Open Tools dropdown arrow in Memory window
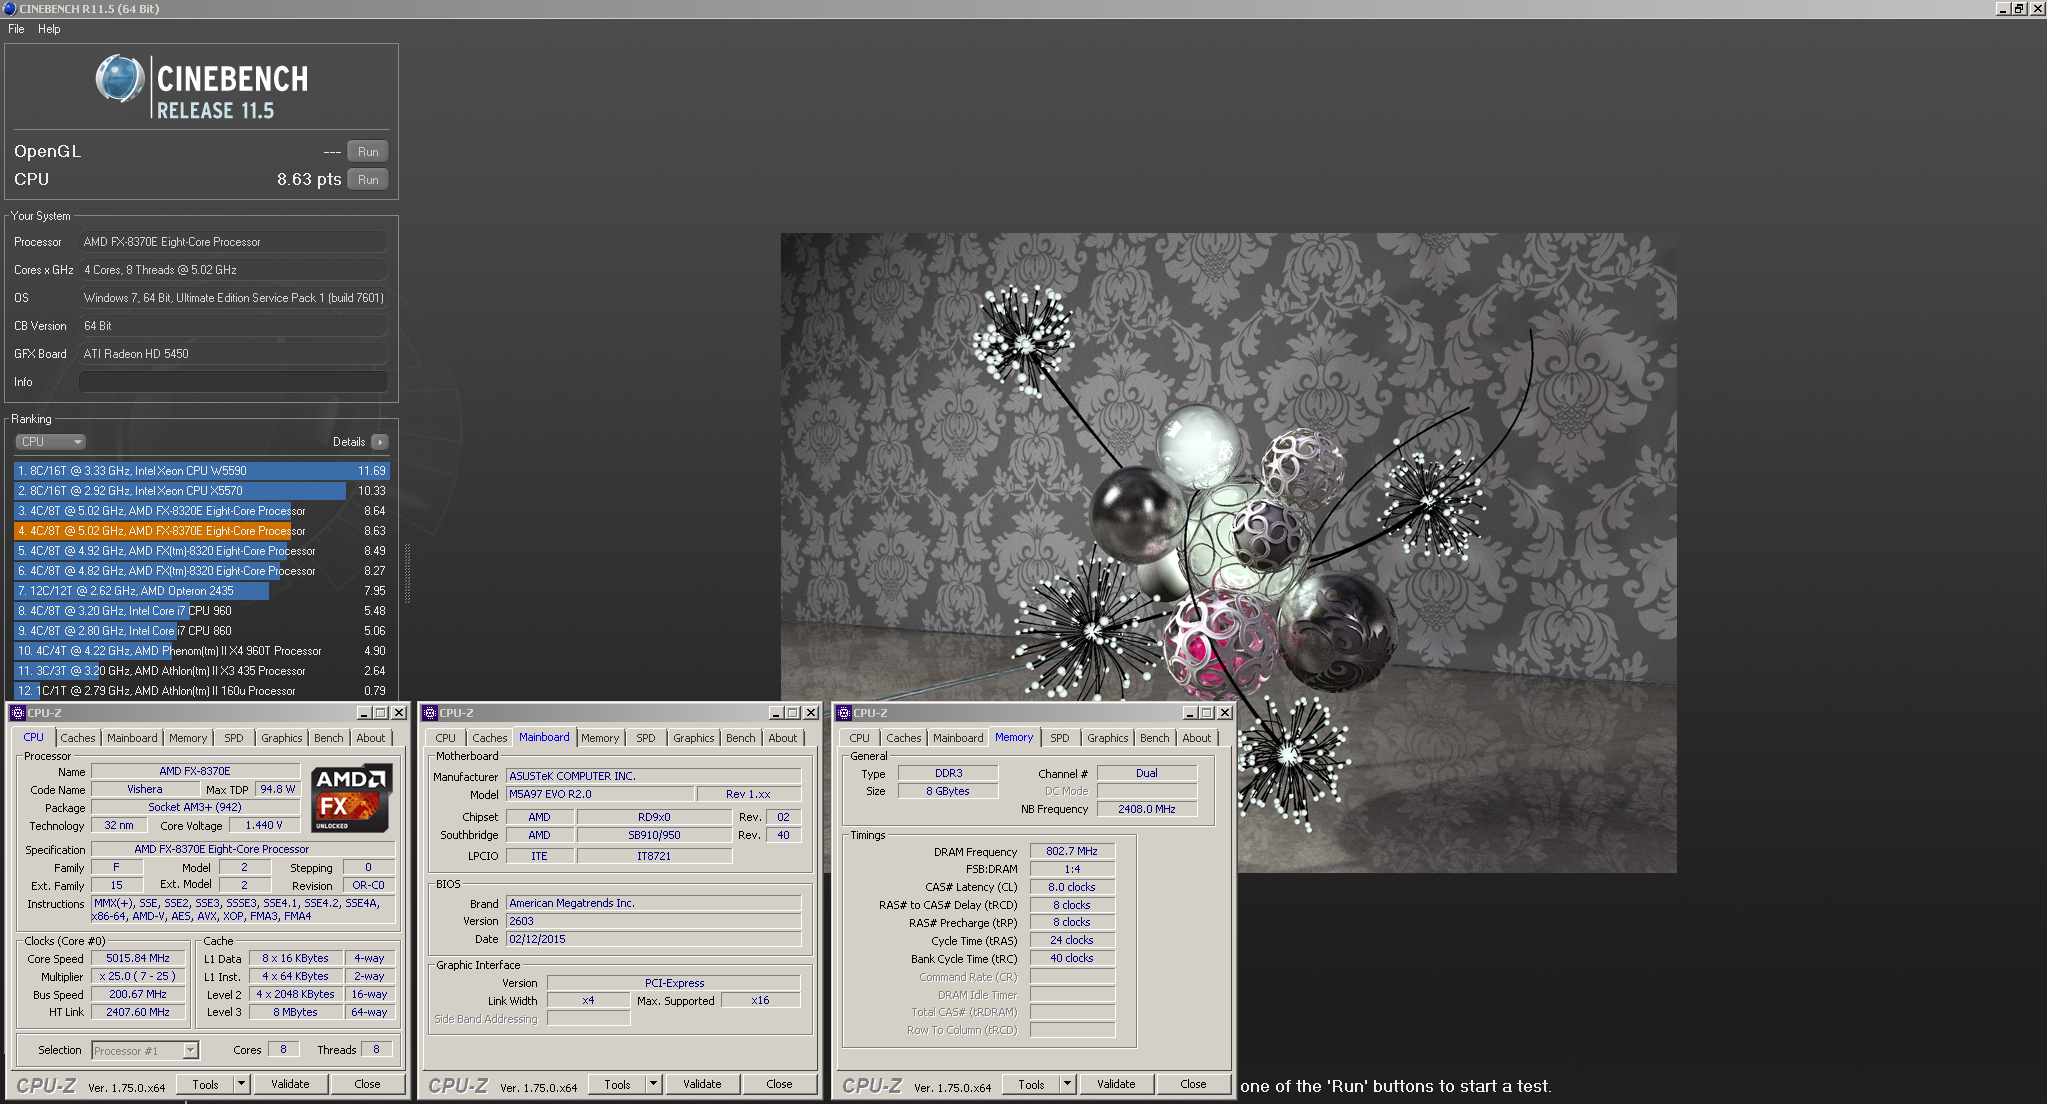The width and height of the screenshot is (2047, 1104). click(1067, 1084)
